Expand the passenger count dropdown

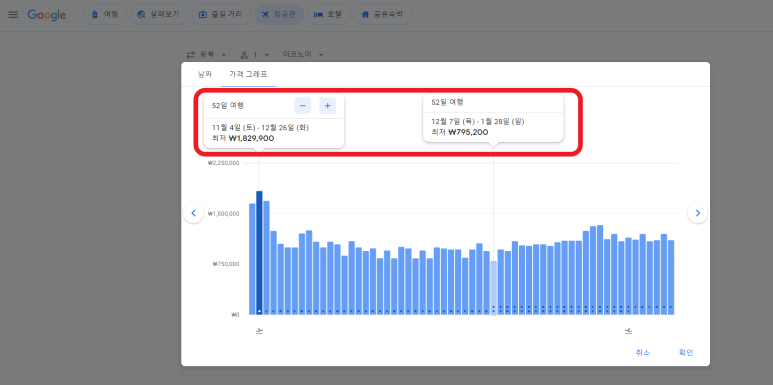(255, 54)
